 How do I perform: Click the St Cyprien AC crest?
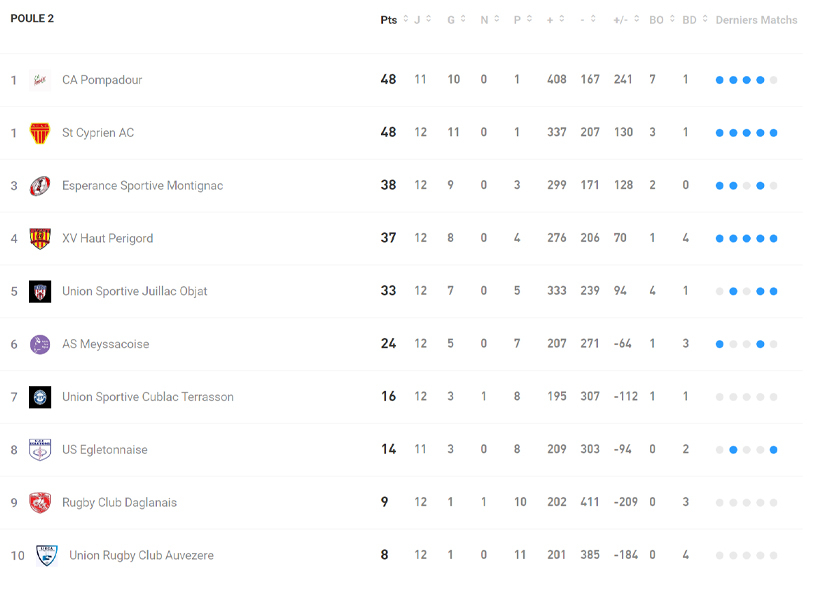pos(40,133)
